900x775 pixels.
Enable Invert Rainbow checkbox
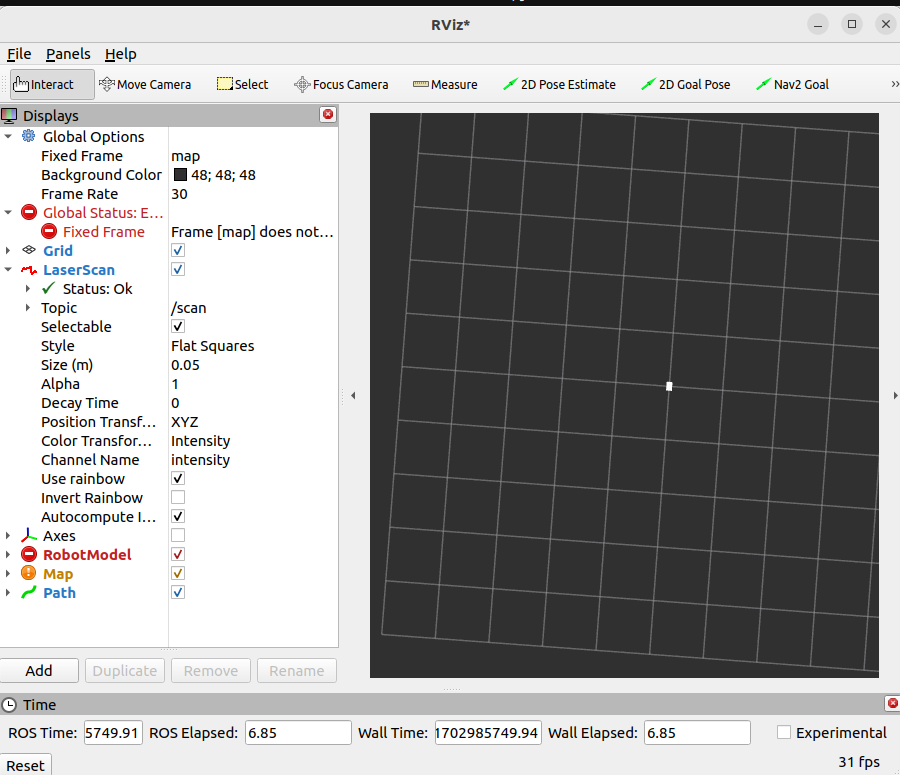tap(178, 497)
